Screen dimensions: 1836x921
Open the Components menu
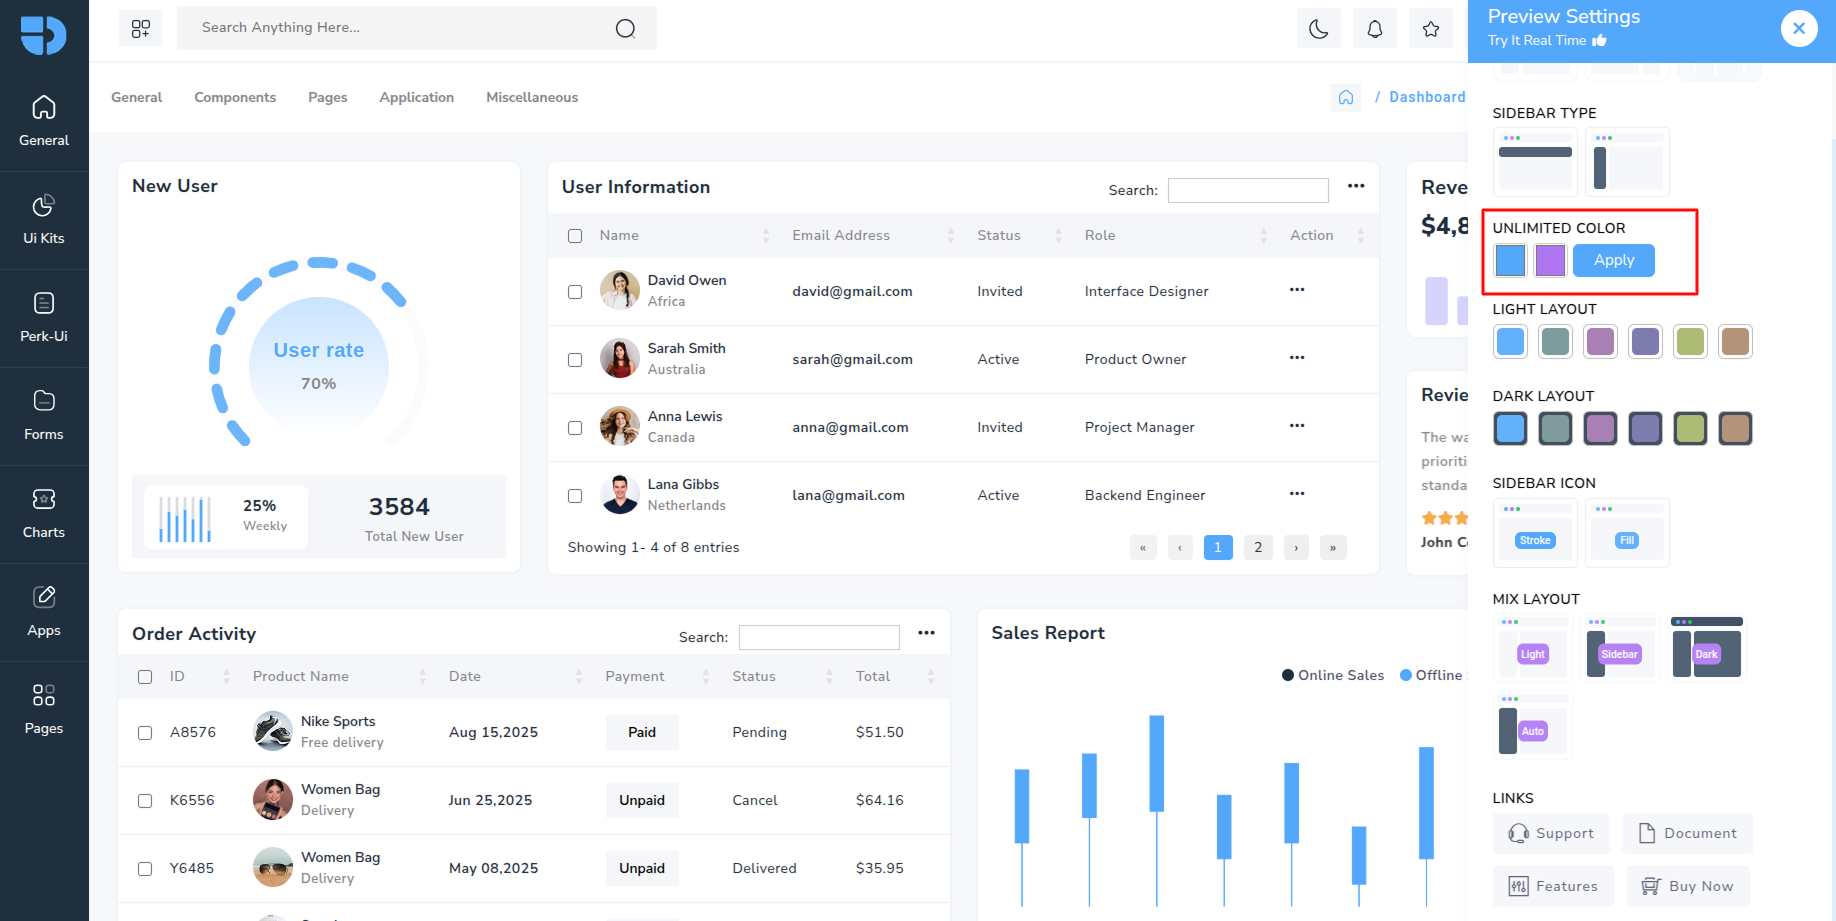coord(235,97)
